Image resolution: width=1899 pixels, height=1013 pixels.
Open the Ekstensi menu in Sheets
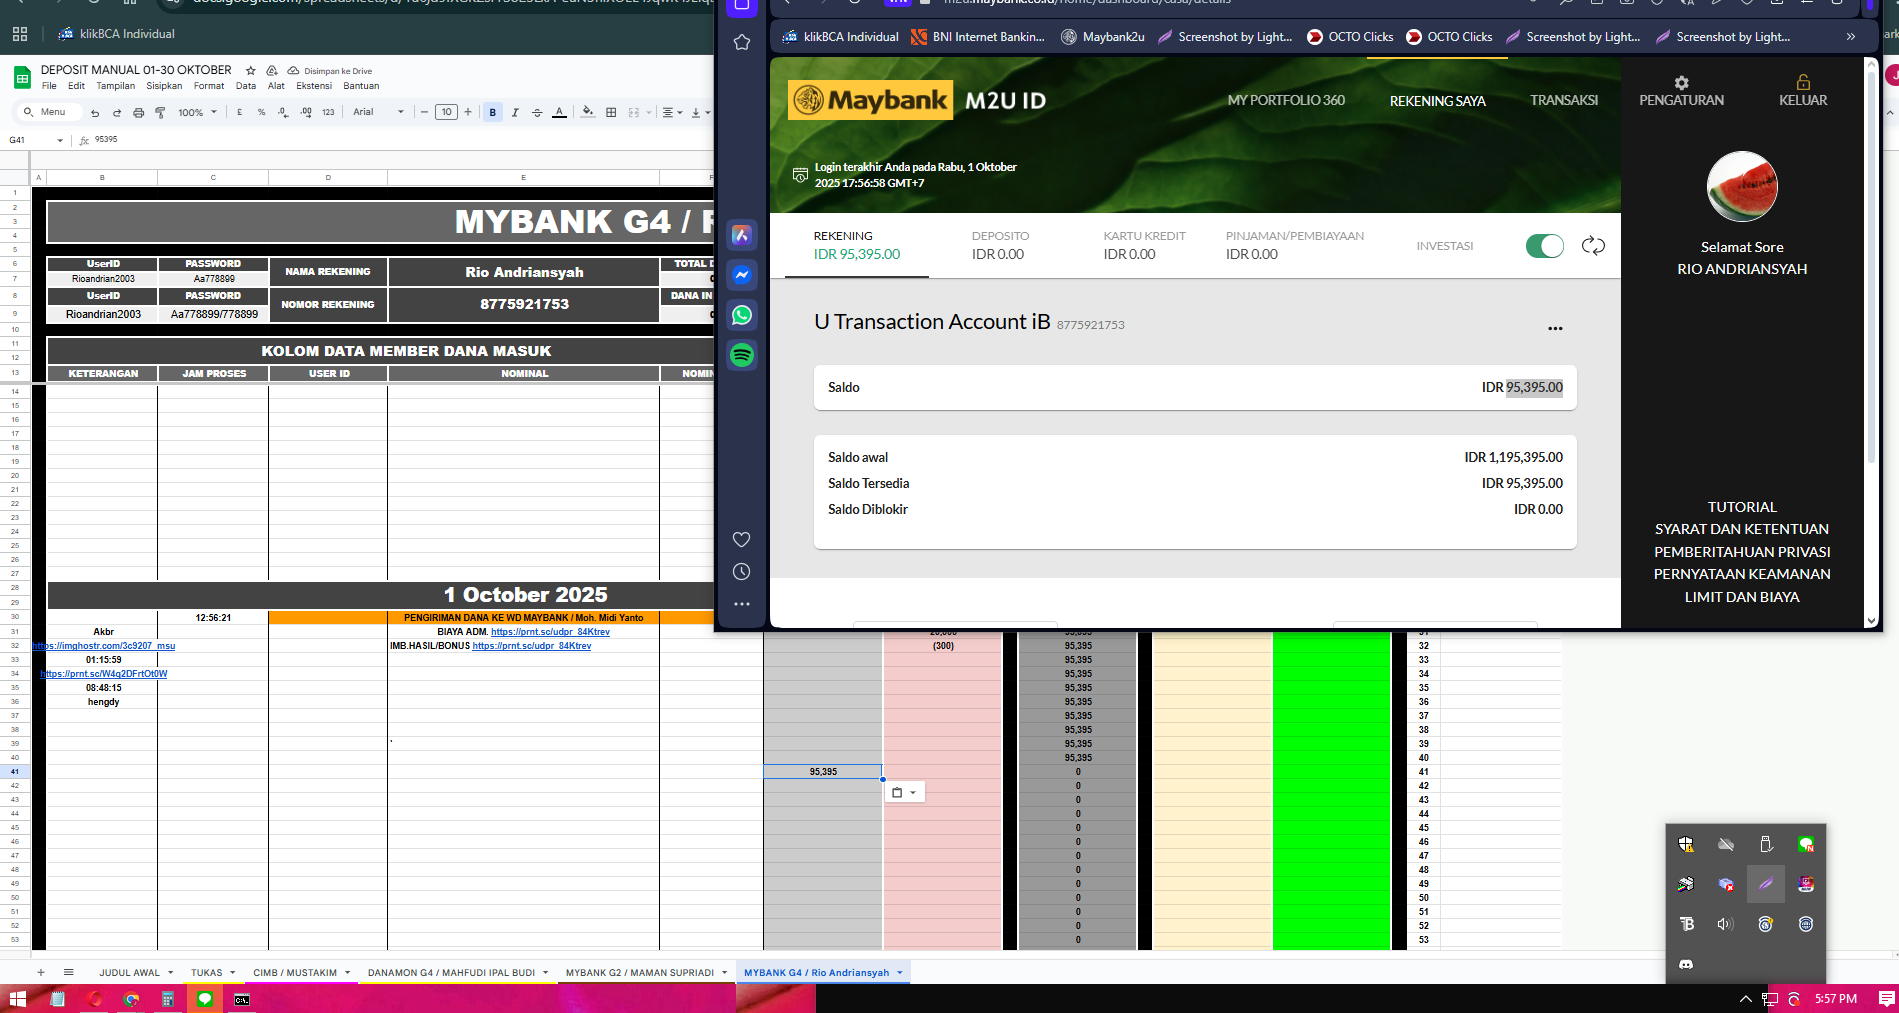(x=314, y=86)
